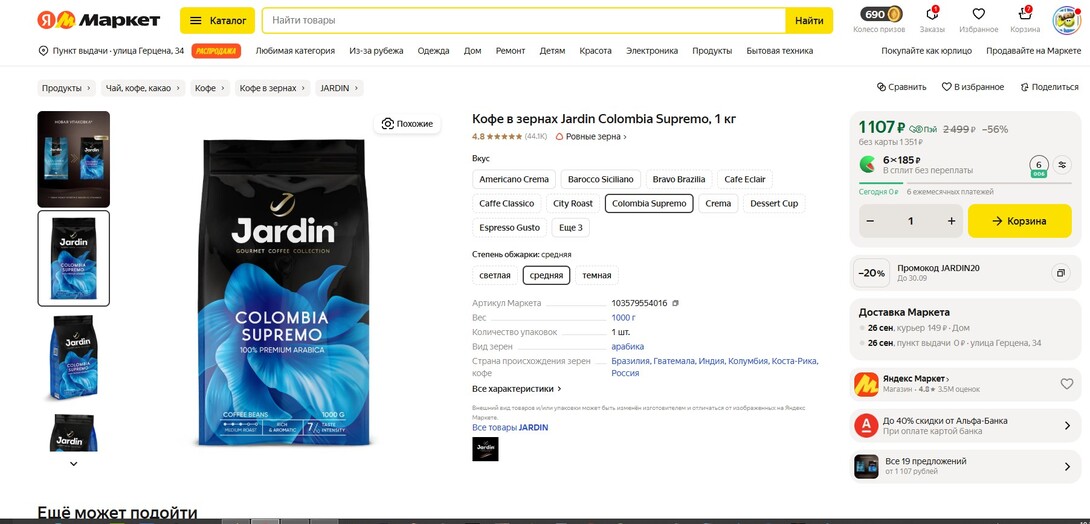Open the Favorites heart icon in header
Image resolution: width=1090 pixels, height=524 pixels.
tap(978, 14)
